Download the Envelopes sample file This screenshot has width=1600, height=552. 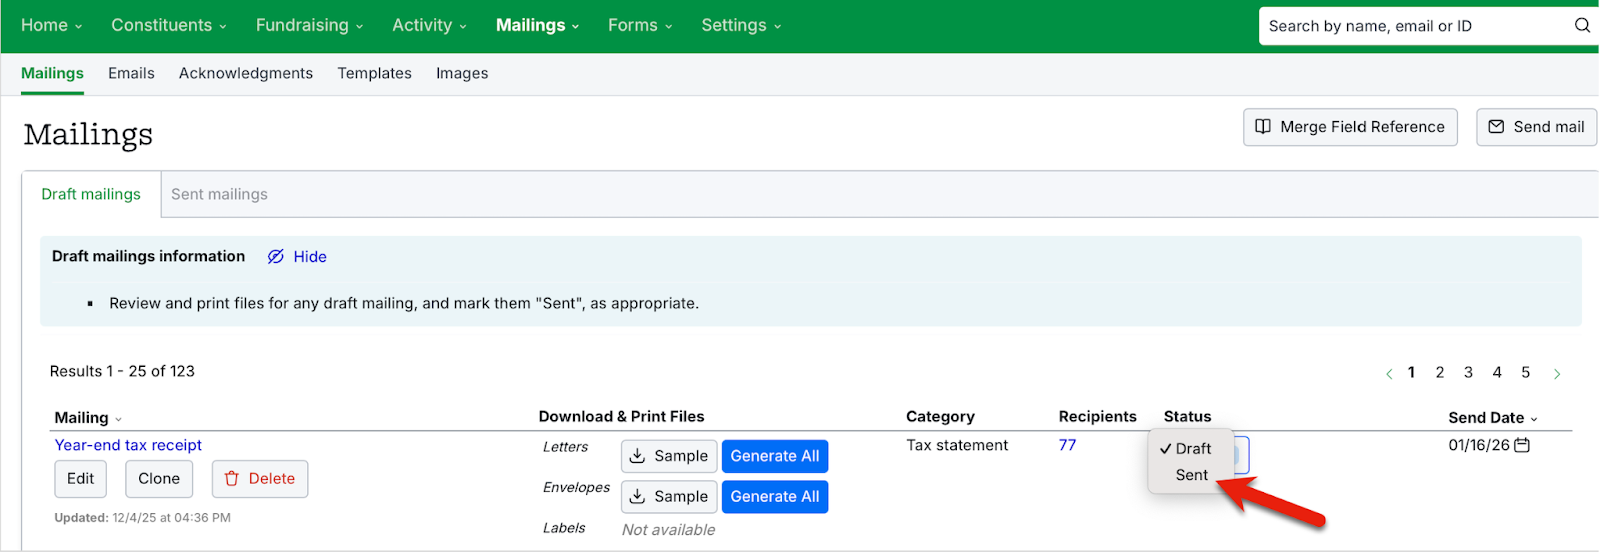(669, 497)
